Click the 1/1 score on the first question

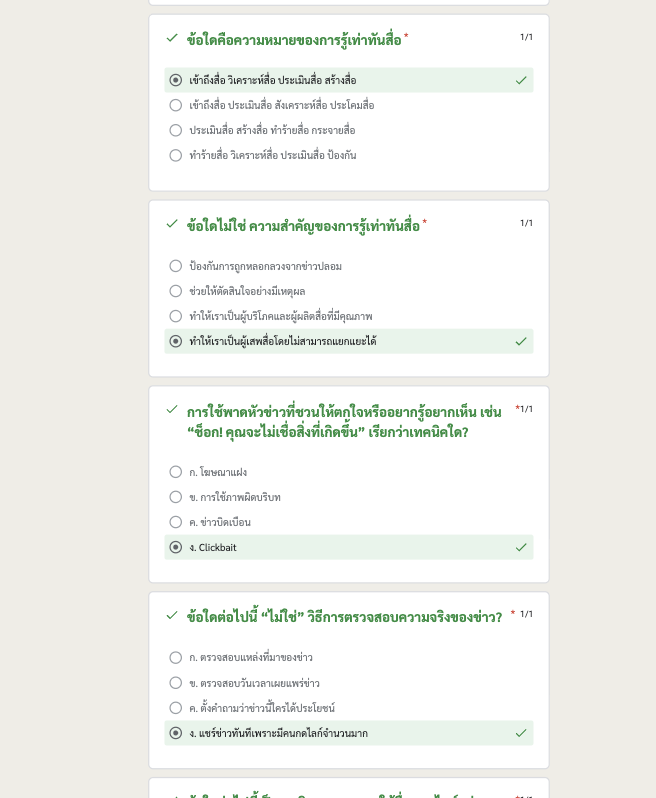click(526, 37)
